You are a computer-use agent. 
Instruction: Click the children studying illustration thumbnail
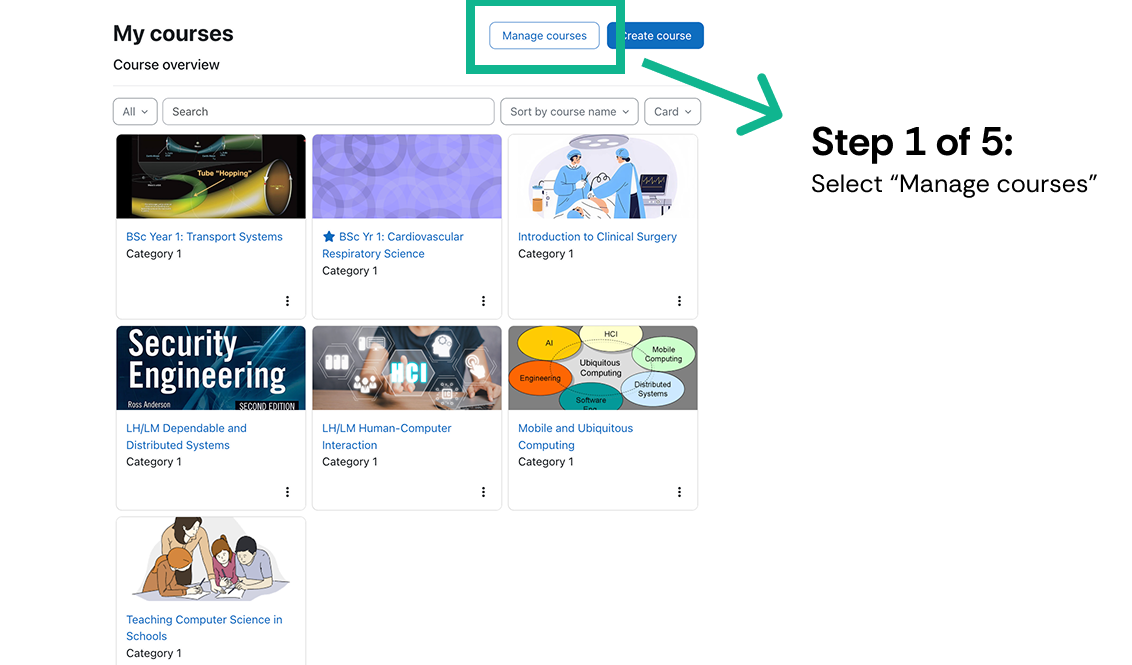(x=211, y=559)
